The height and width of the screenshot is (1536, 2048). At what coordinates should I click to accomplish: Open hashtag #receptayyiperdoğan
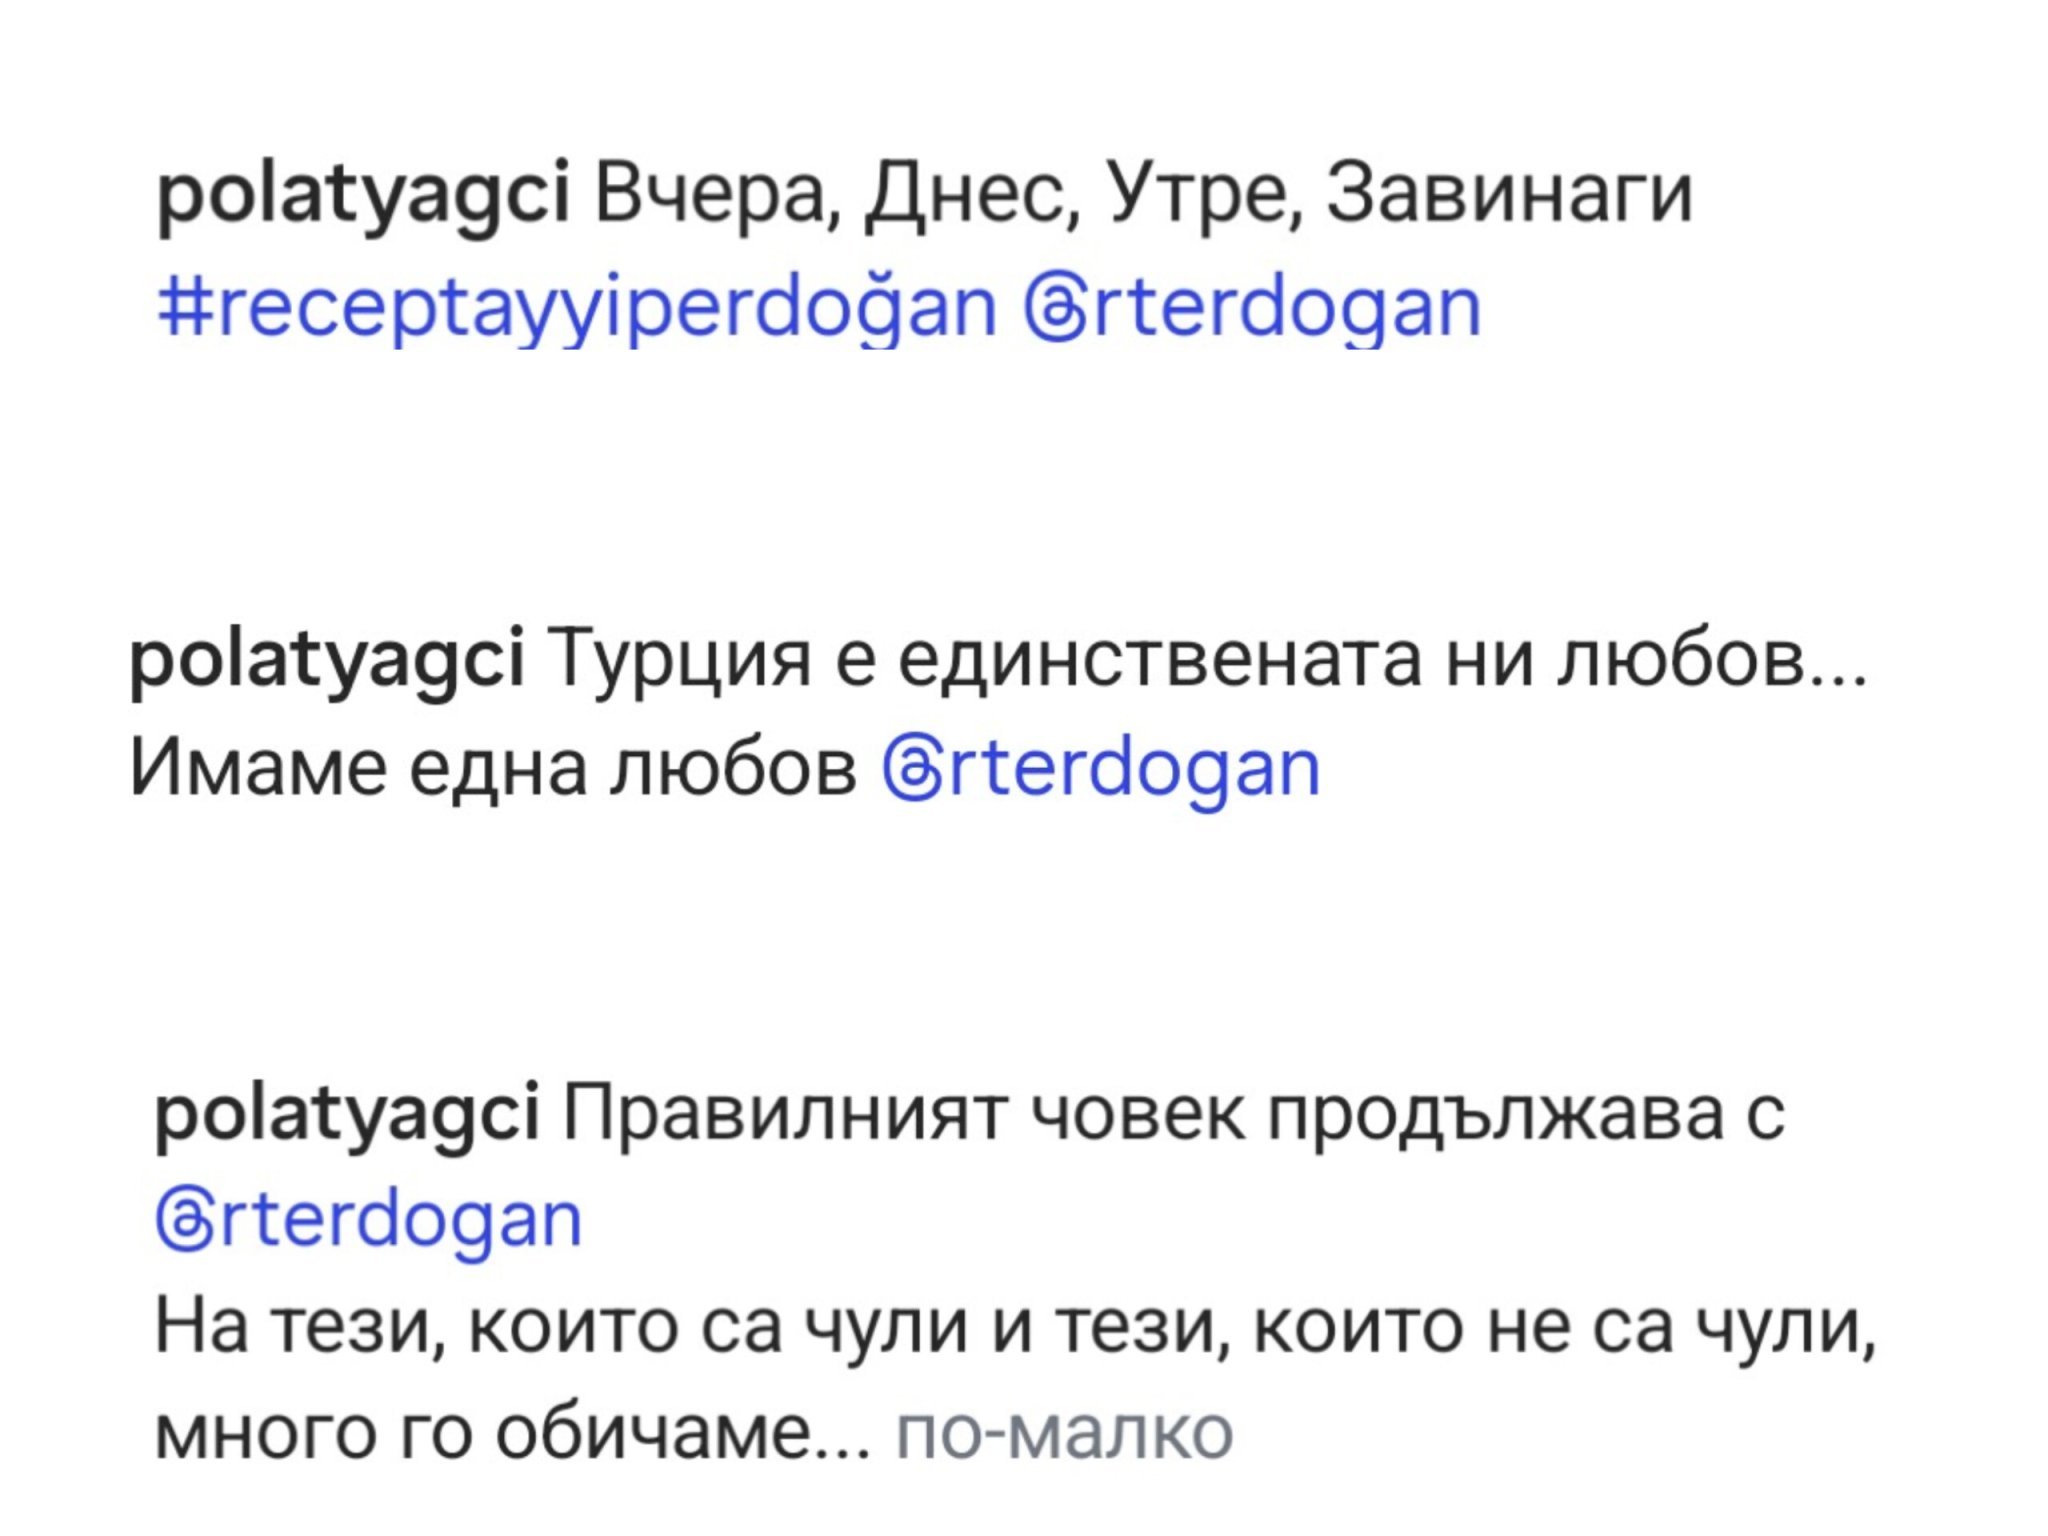[x=578, y=308]
